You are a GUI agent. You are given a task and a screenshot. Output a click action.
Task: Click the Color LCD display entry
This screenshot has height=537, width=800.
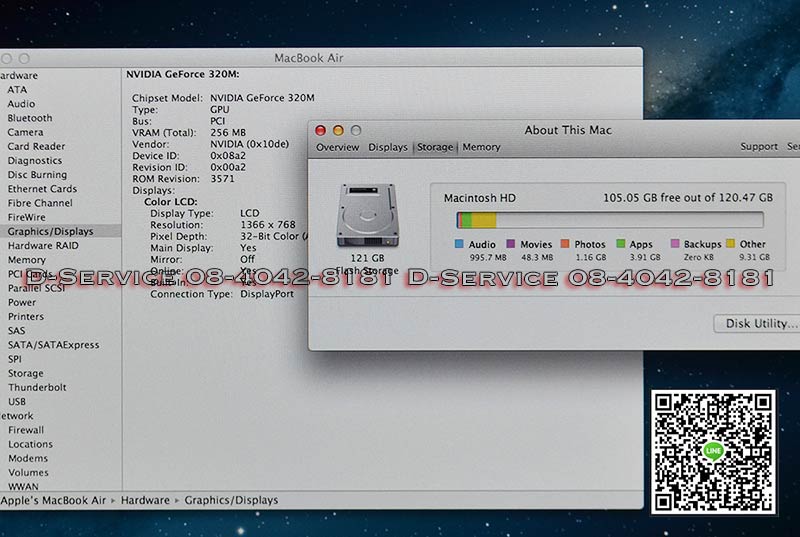[170, 202]
